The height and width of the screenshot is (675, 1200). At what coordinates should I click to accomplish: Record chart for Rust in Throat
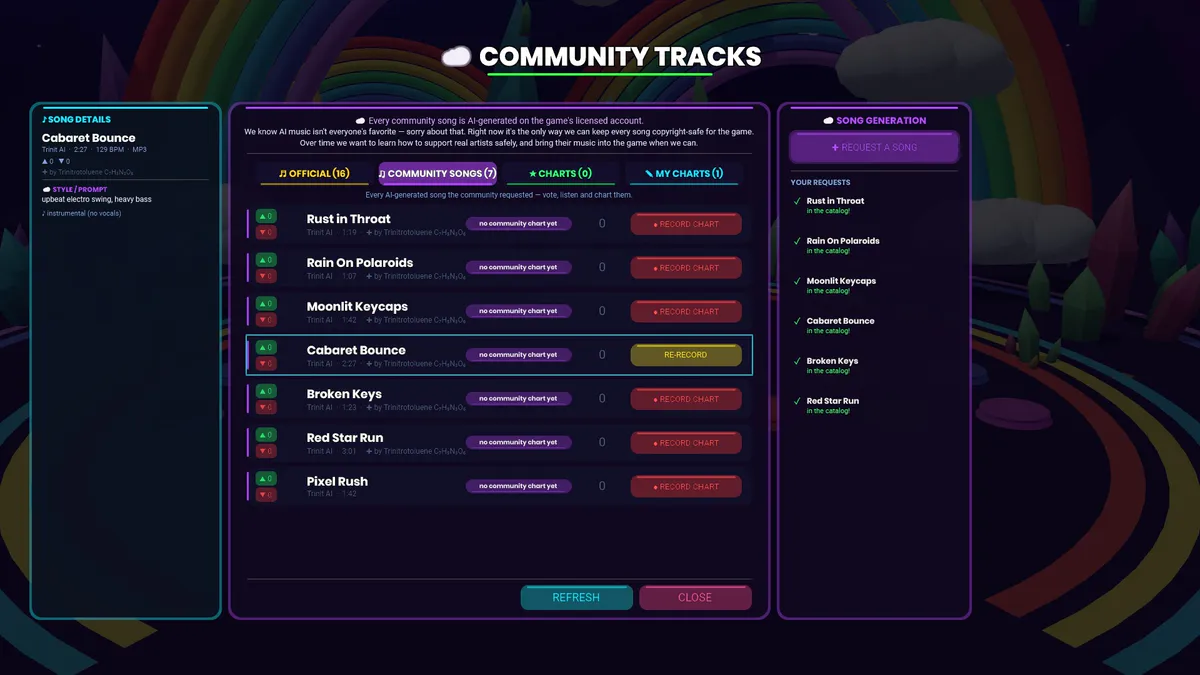[686, 224]
